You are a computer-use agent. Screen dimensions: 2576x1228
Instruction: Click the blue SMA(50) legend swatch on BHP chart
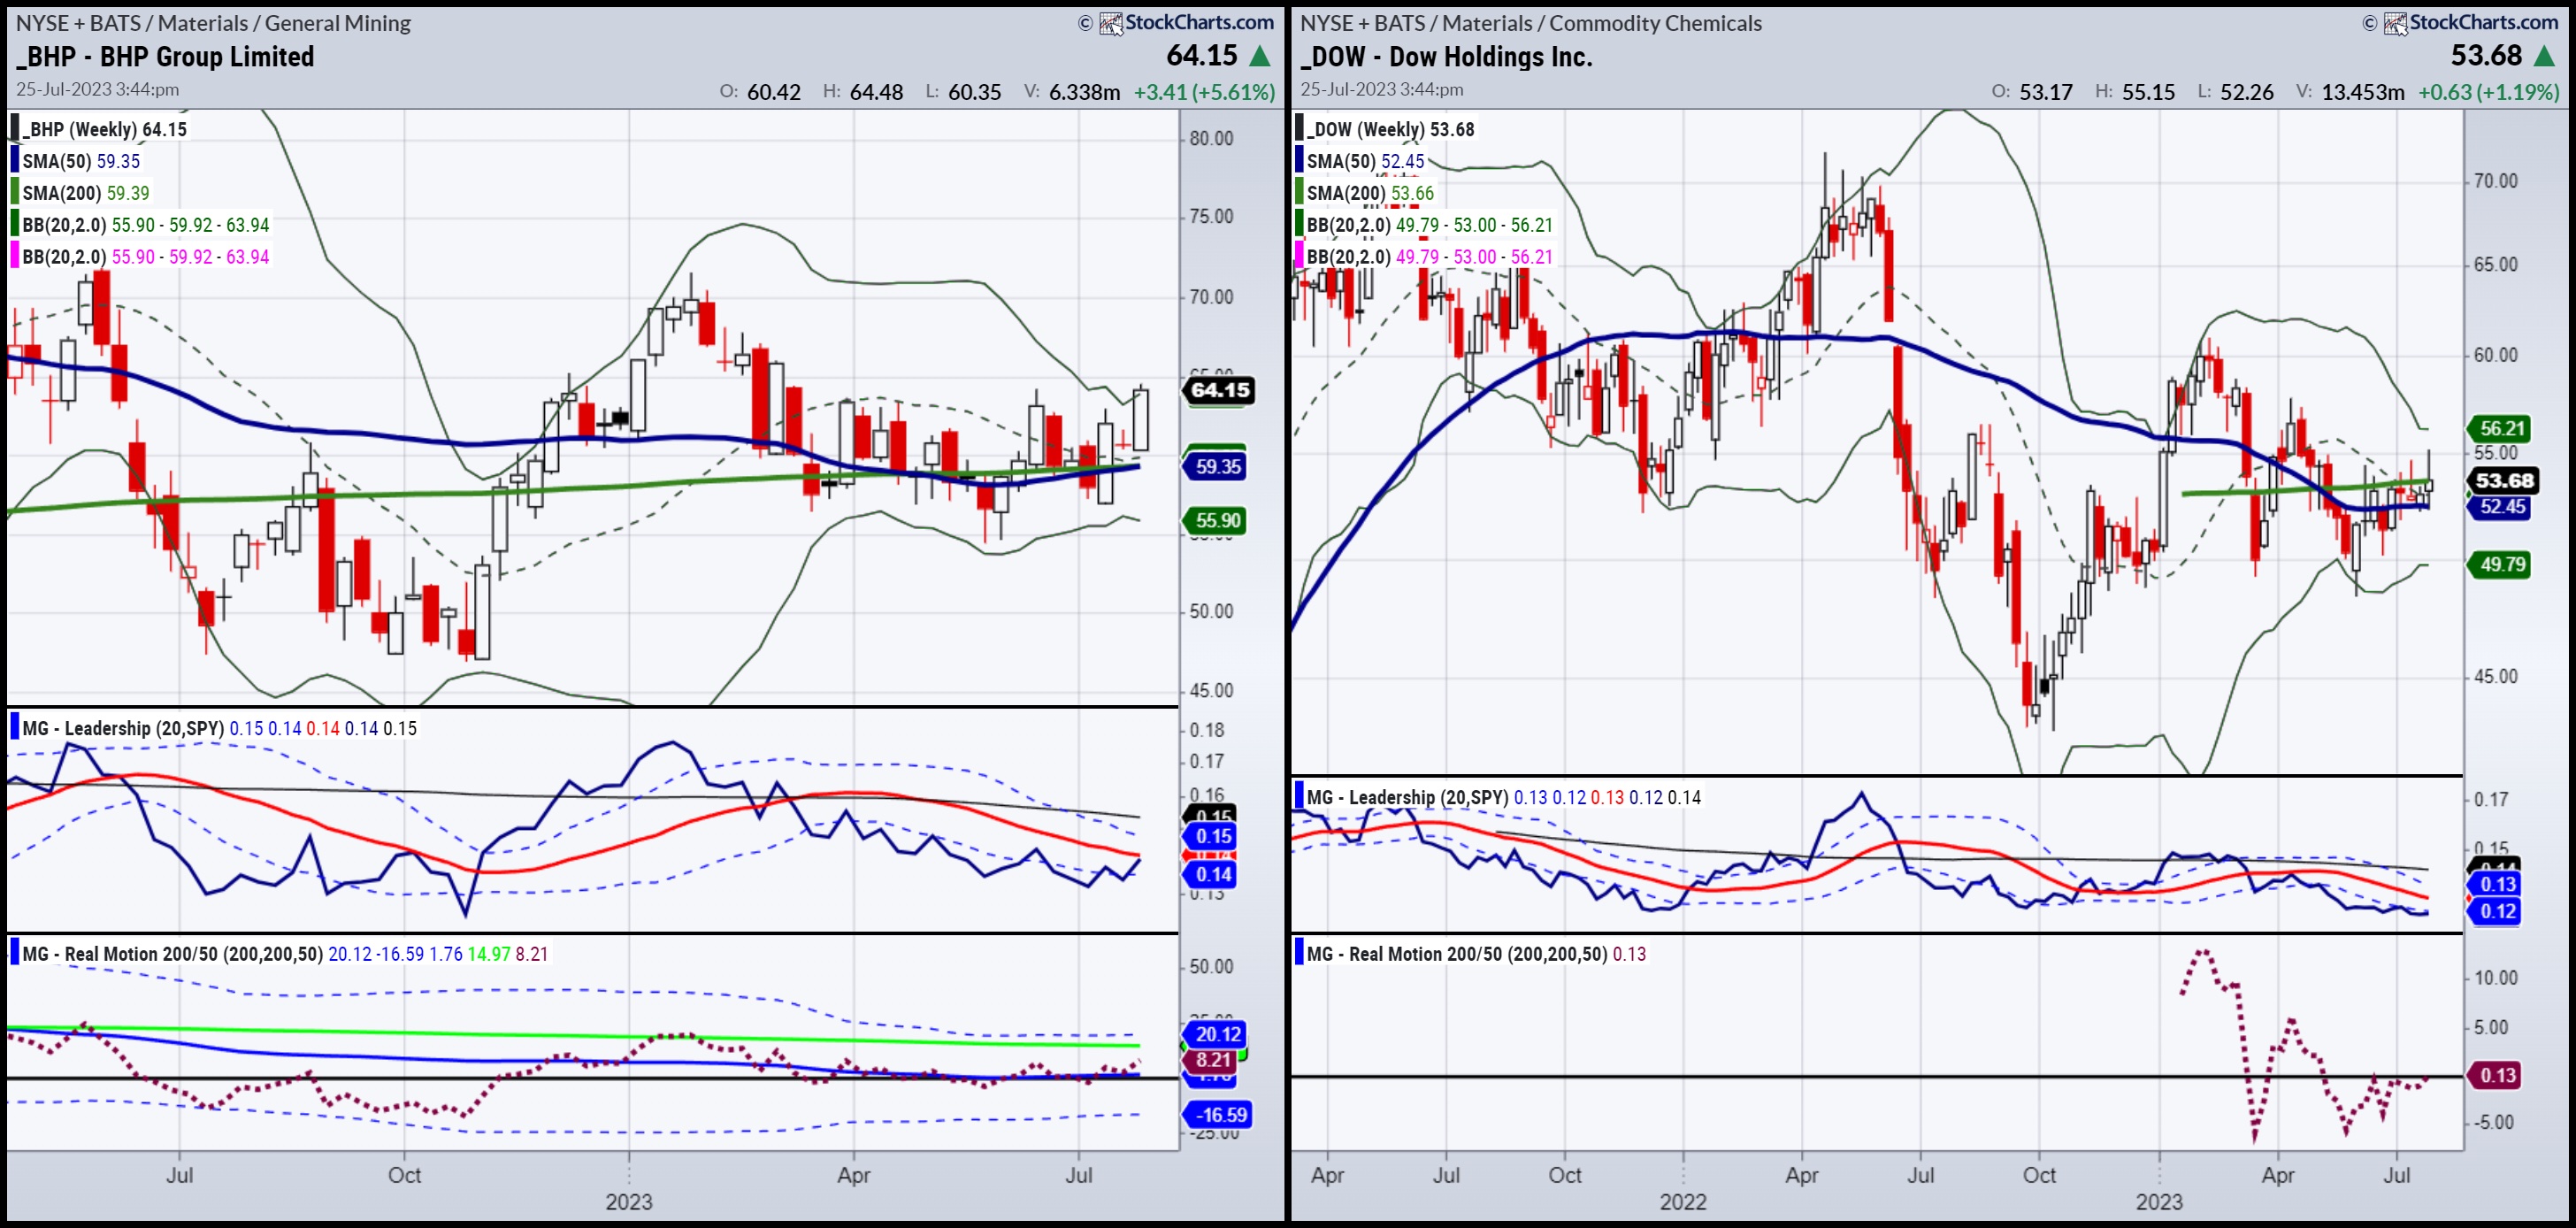[x=15, y=161]
